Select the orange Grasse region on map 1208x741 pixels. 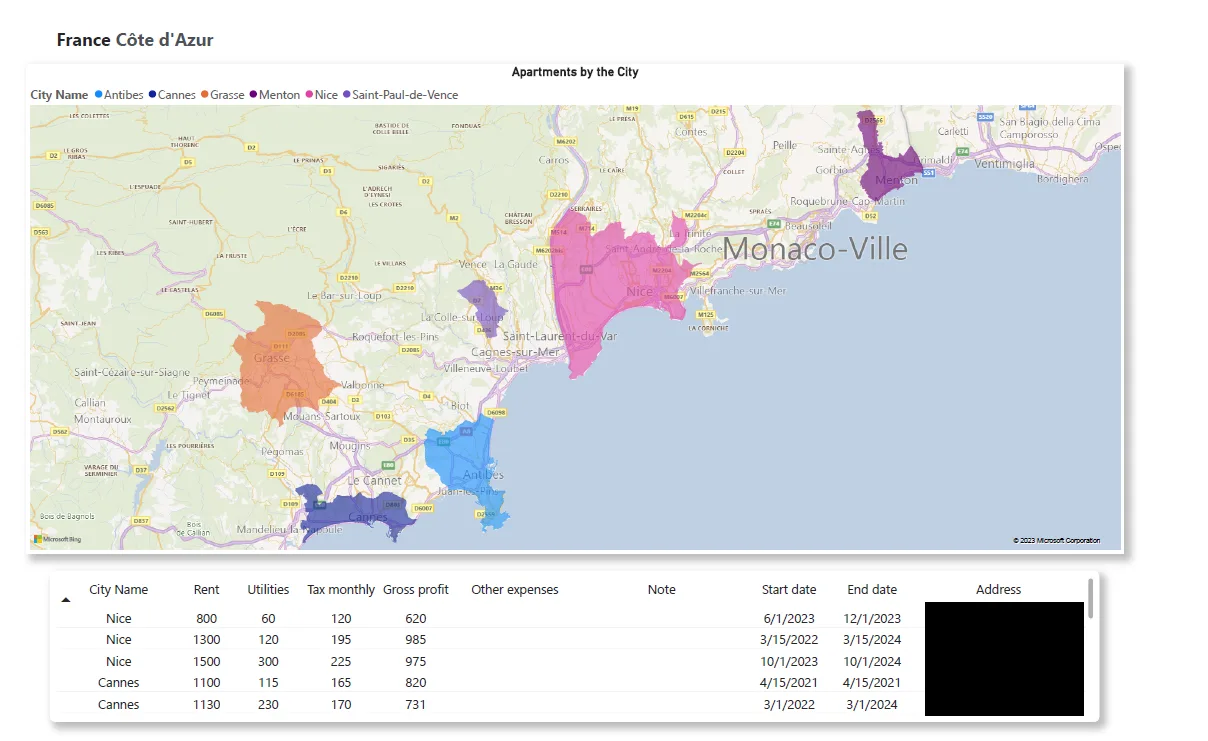pyautogui.click(x=285, y=360)
